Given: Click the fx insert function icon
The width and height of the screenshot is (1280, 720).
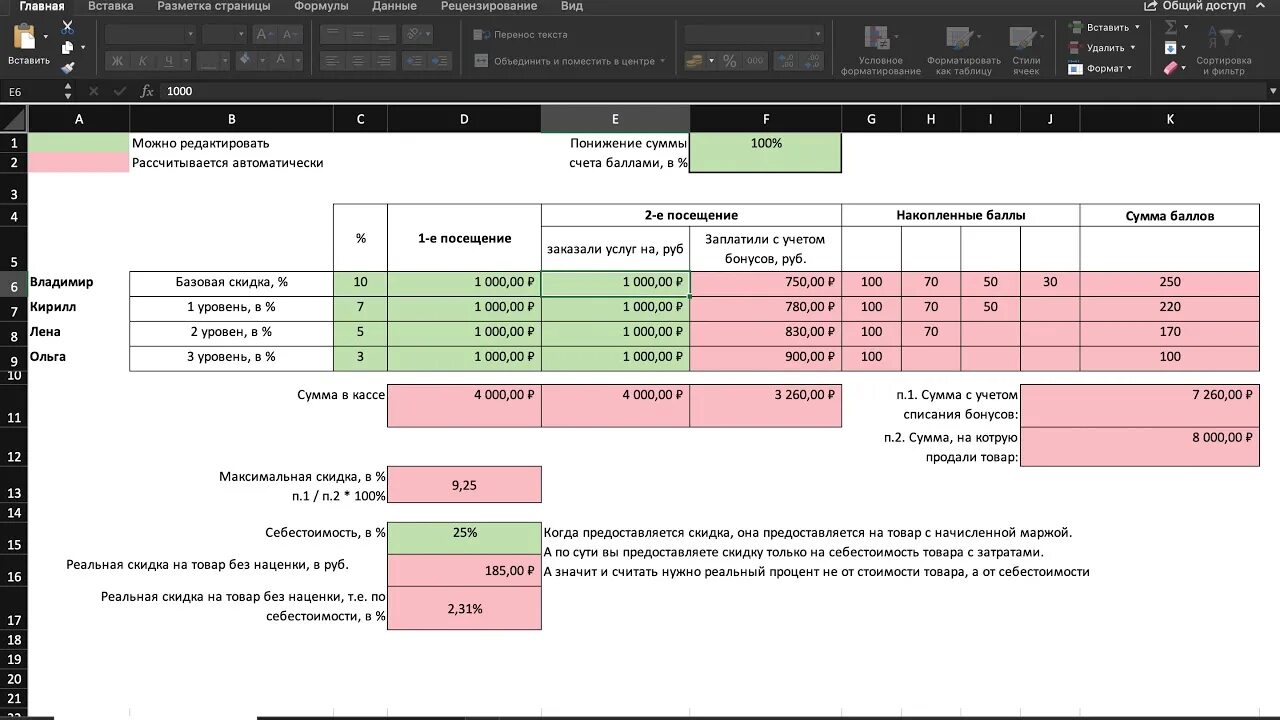Looking at the screenshot, I should coord(147,91).
